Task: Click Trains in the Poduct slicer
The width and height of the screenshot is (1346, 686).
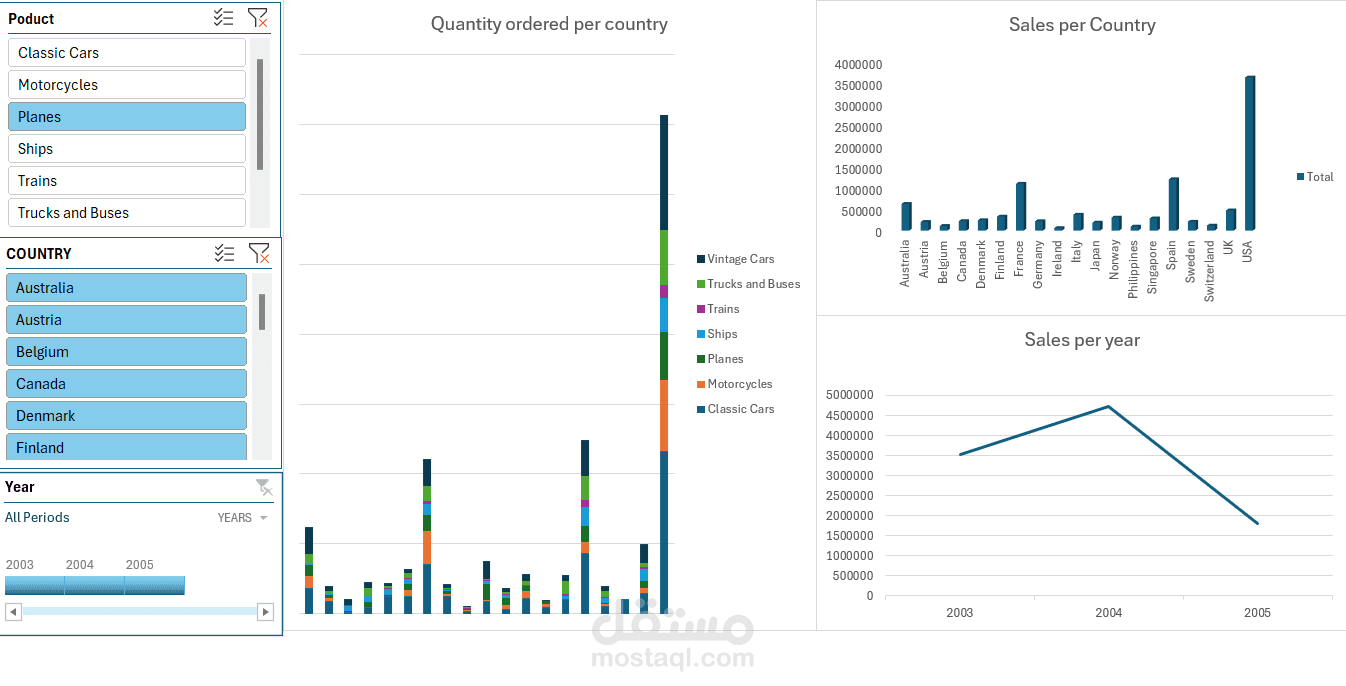Action: pyautogui.click(x=126, y=180)
